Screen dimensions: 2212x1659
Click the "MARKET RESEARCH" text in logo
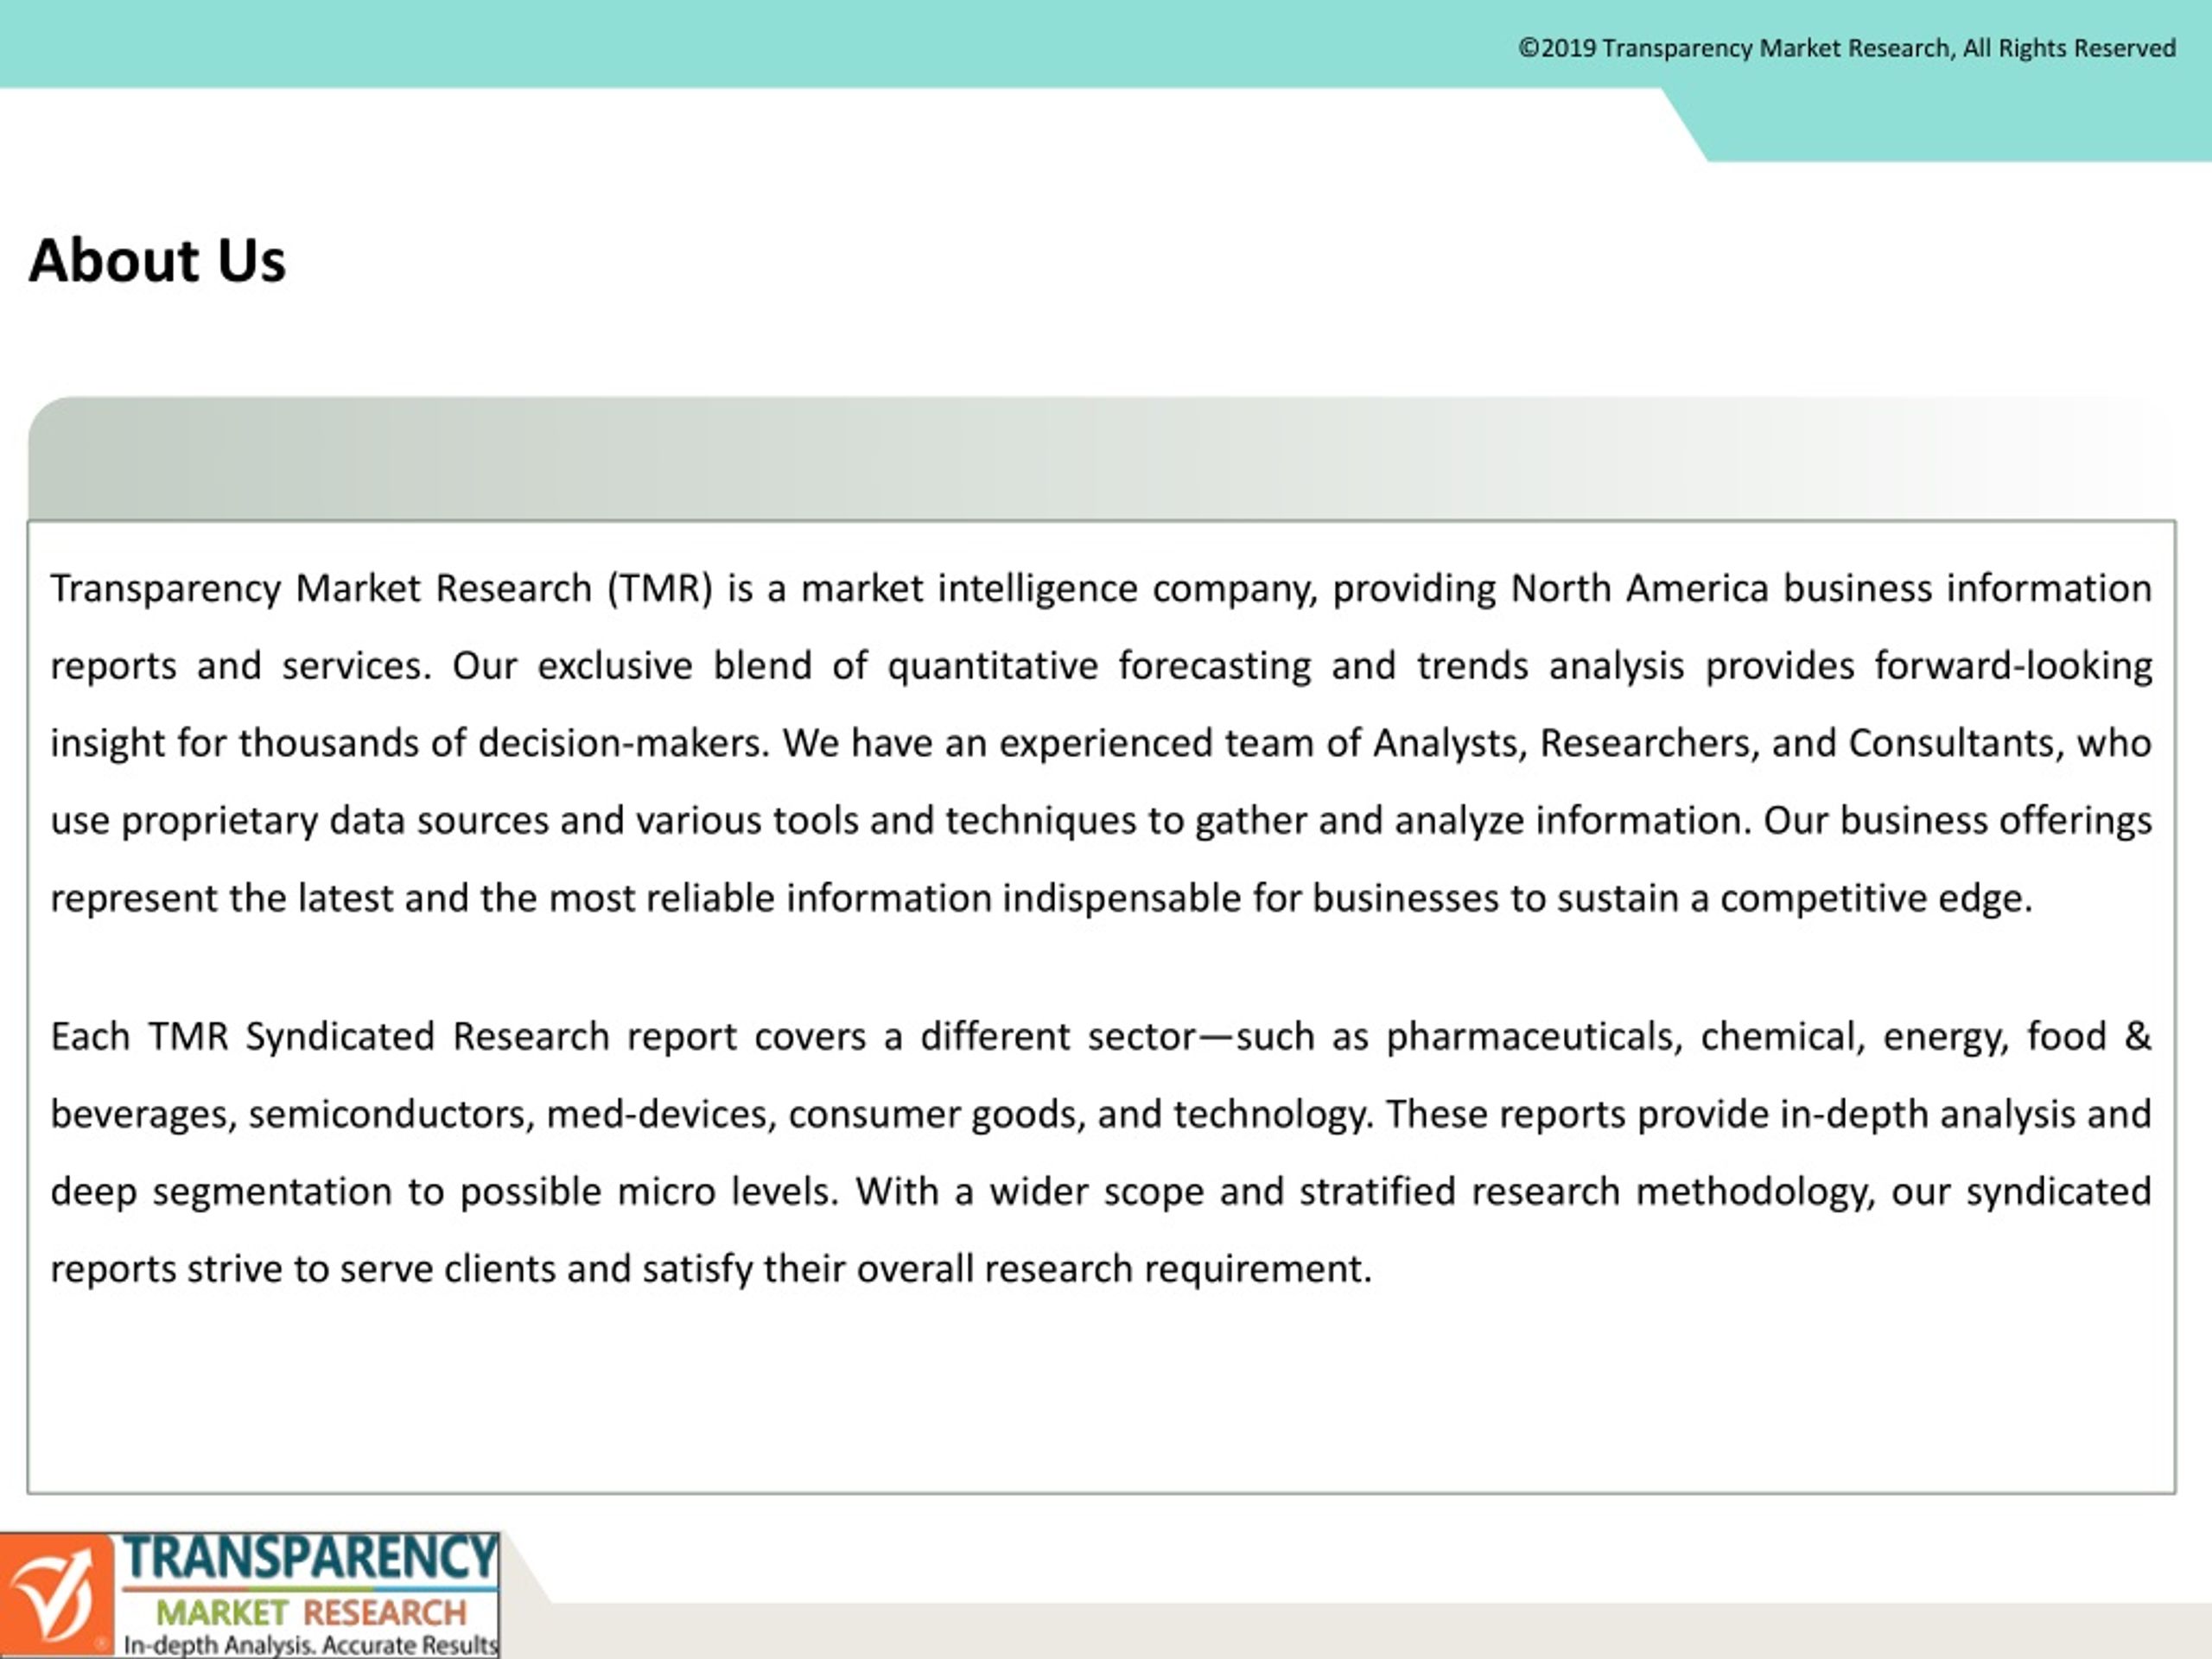[311, 1612]
